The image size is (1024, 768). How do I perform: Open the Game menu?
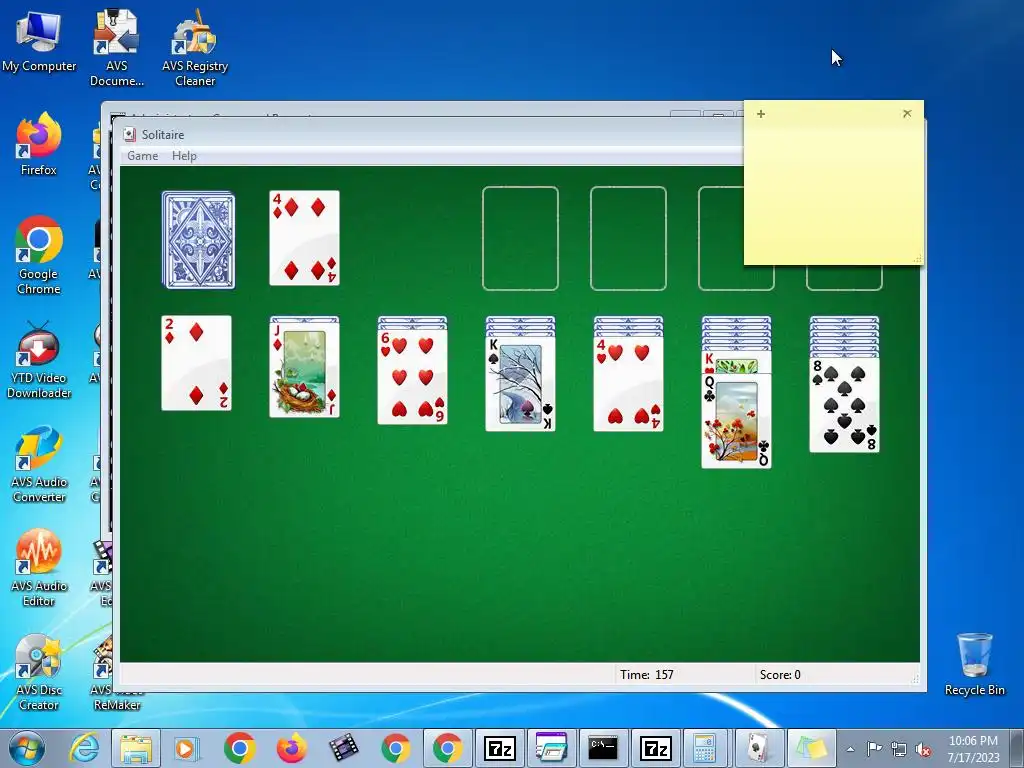(x=142, y=155)
